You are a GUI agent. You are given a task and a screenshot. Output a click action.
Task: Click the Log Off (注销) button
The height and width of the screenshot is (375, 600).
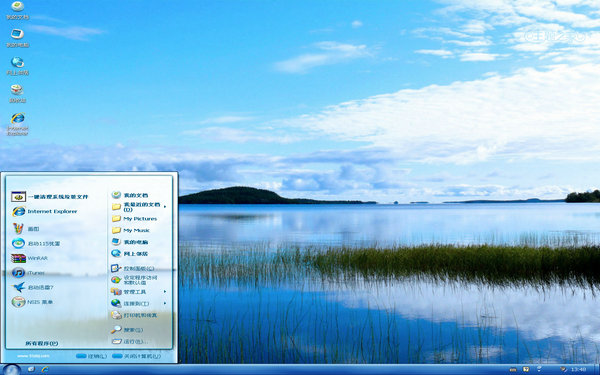91,356
